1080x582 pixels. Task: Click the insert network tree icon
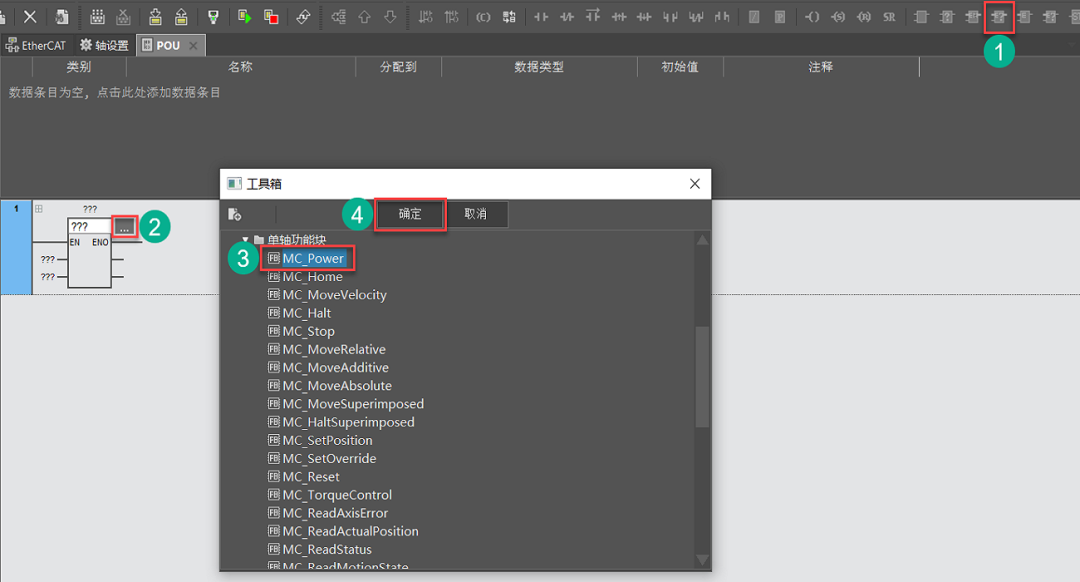(x=338, y=17)
